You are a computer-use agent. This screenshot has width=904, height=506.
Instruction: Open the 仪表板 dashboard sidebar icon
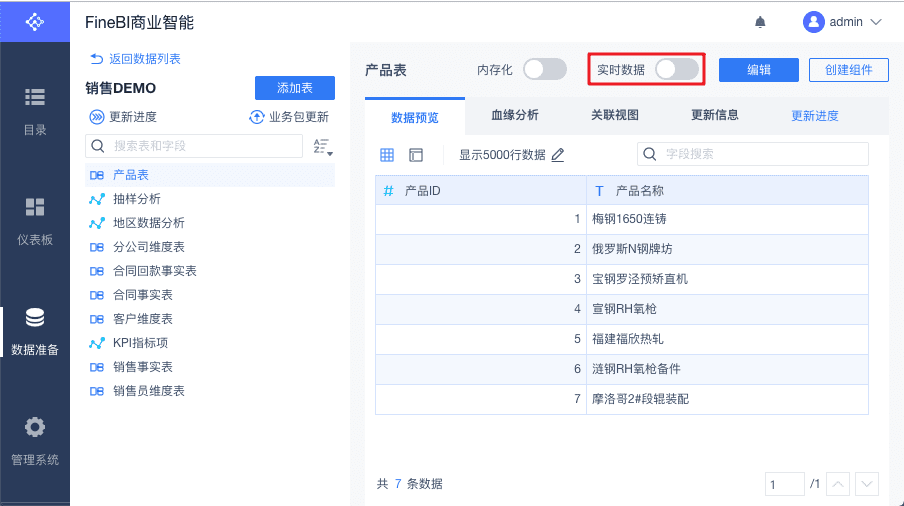[35, 207]
